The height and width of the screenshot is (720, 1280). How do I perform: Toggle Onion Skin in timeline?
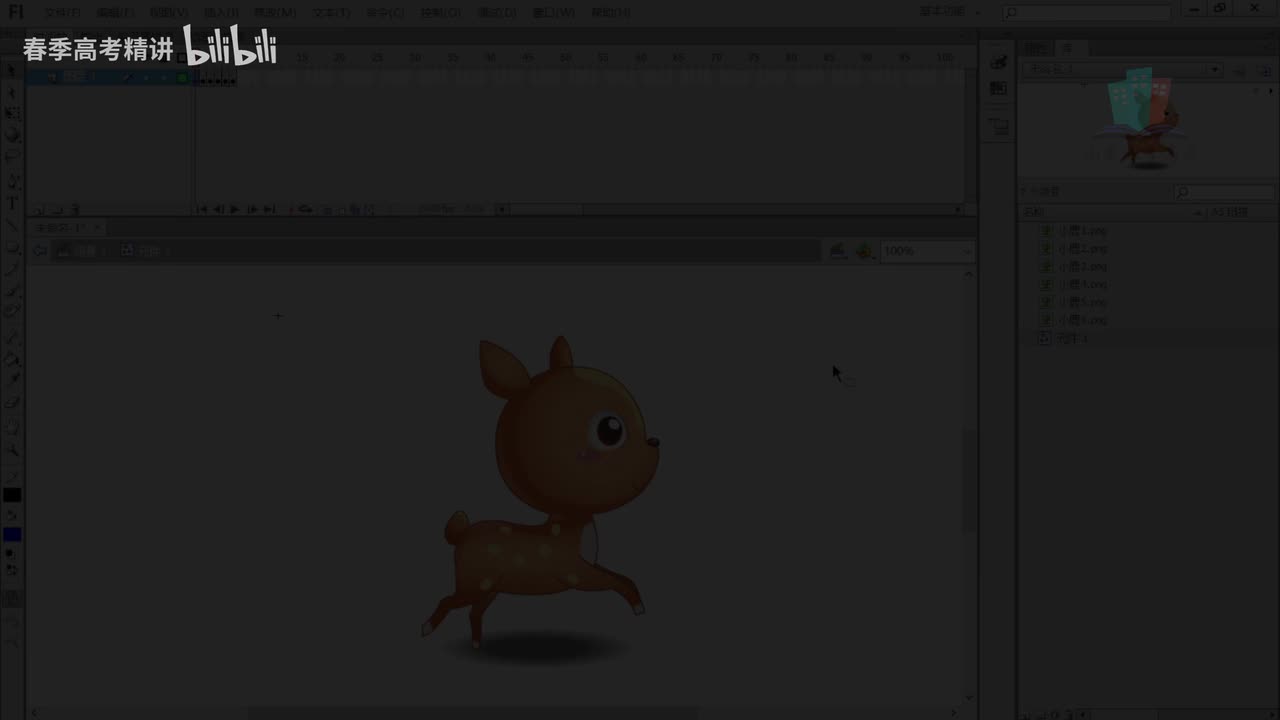[x=326, y=210]
